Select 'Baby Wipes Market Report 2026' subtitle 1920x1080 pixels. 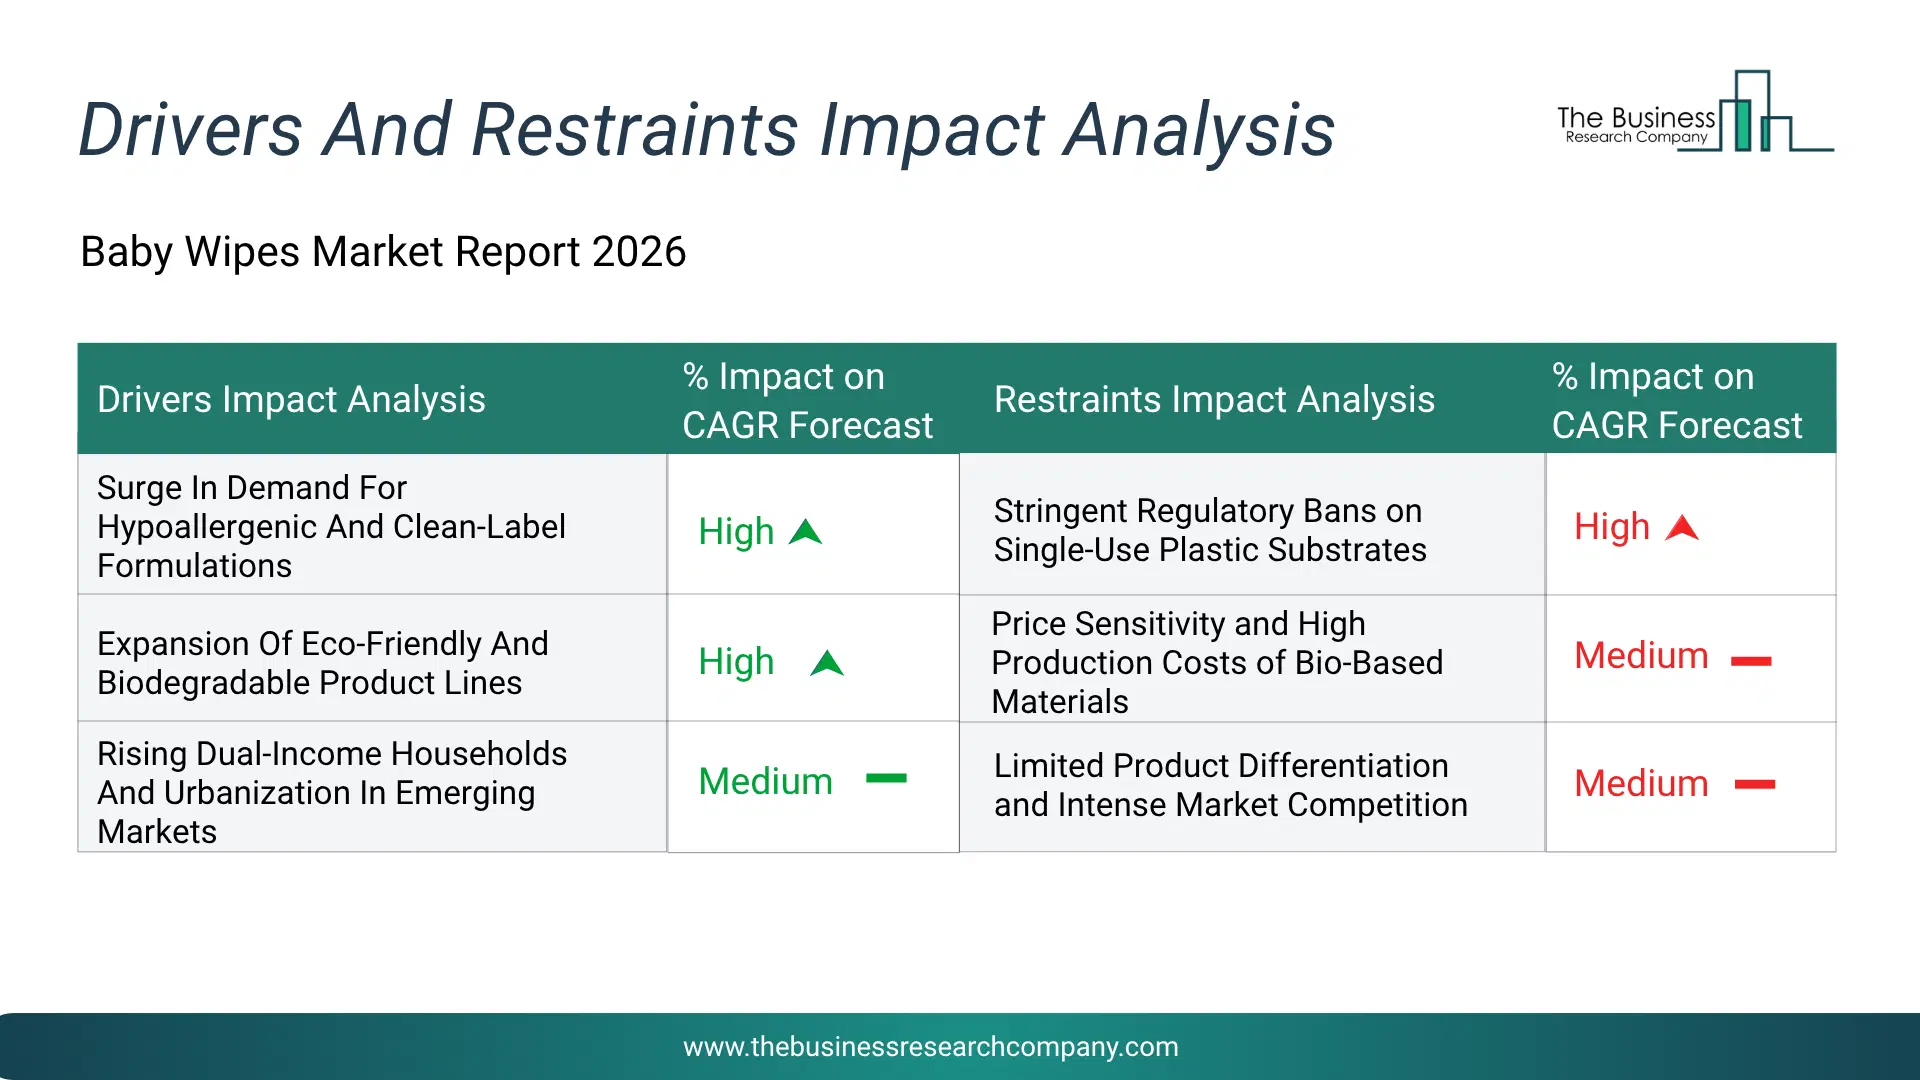pyautogui.click(x=383, y=251)
